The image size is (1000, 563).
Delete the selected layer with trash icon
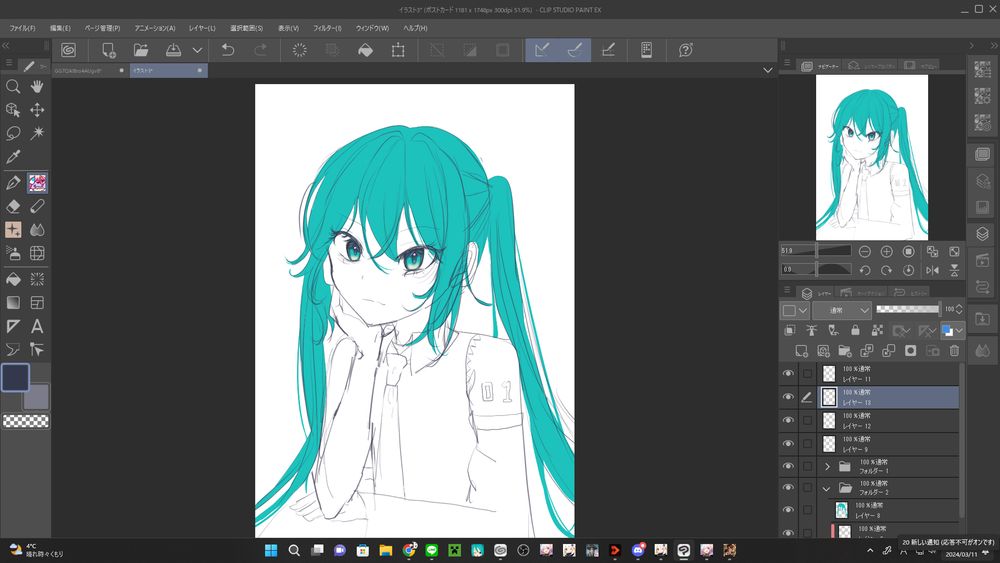tap(954, 351)
